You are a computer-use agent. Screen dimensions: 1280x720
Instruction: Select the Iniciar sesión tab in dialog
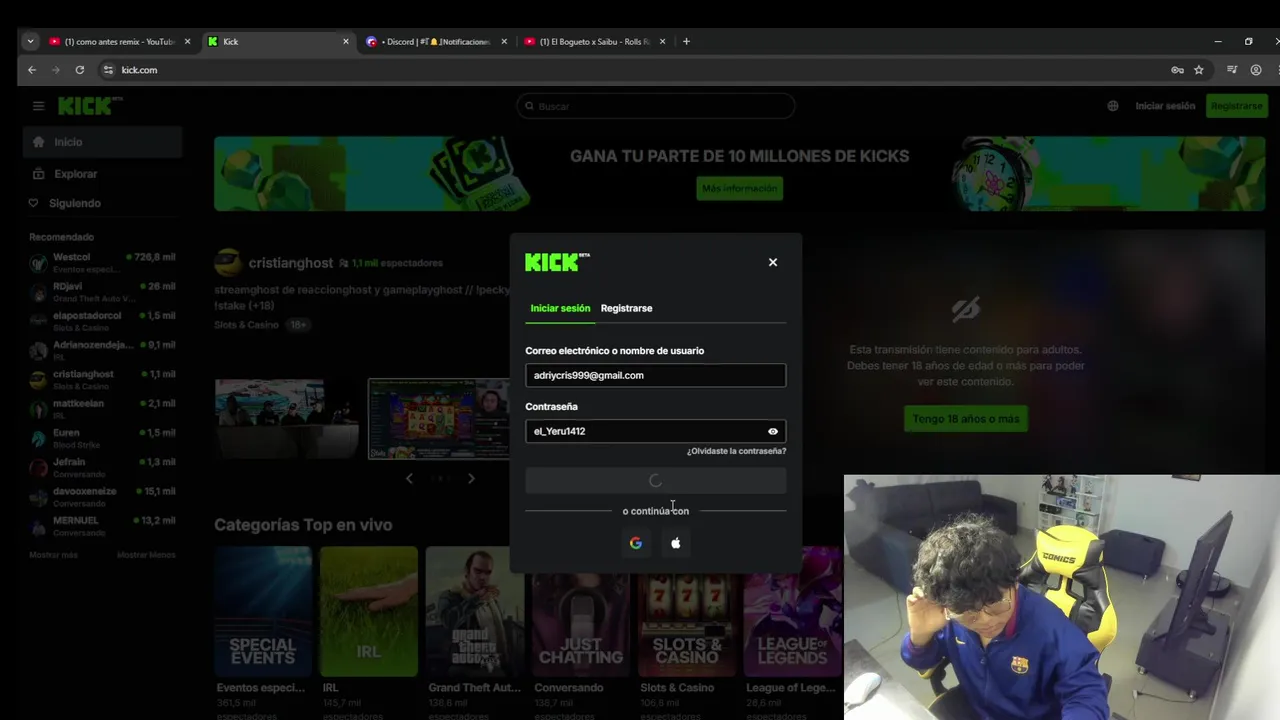tap(560, 308)
